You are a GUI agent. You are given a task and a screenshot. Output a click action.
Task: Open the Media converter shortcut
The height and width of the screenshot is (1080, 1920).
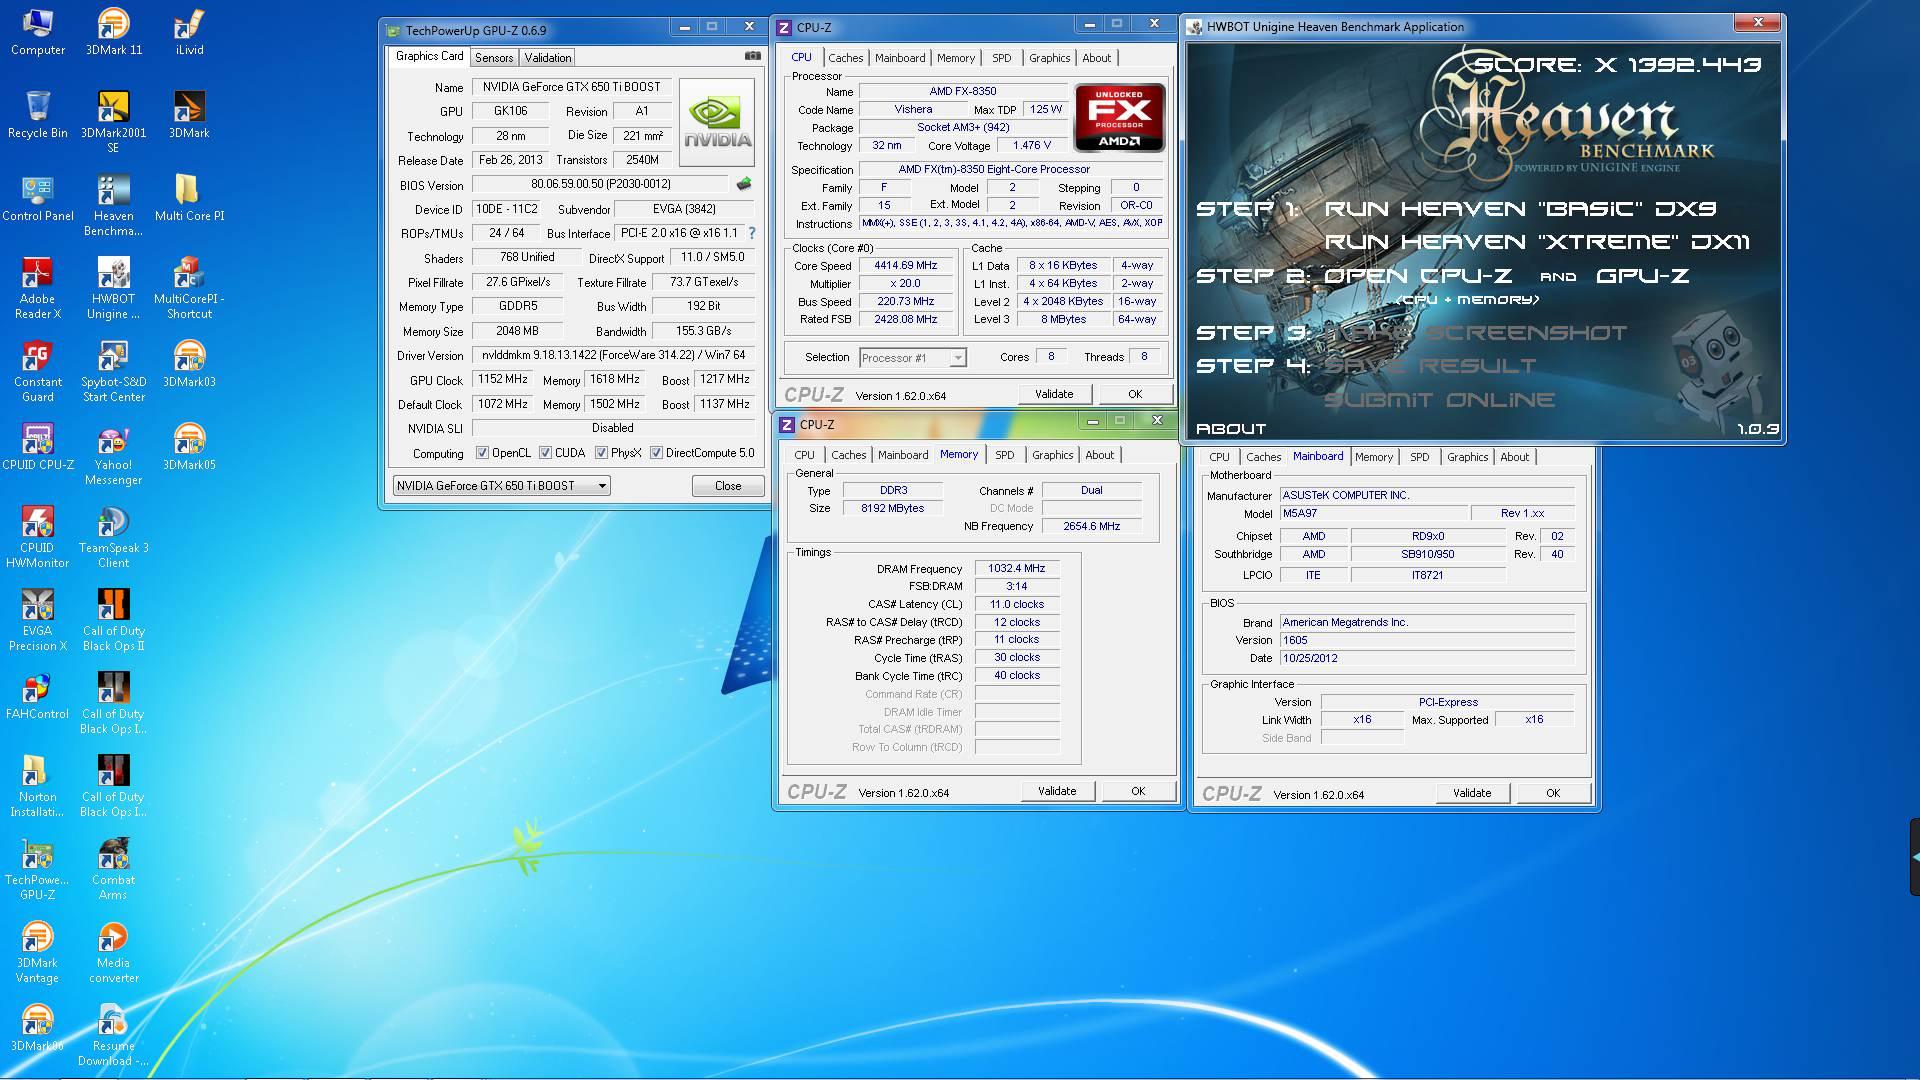click(113, 952)
